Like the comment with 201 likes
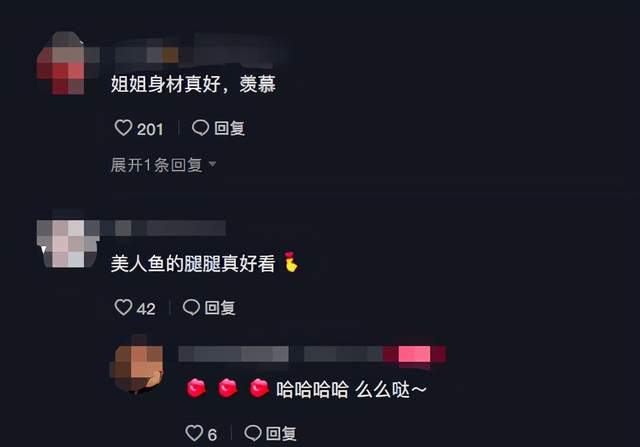640x447 pixels. (x=123, y=128)
